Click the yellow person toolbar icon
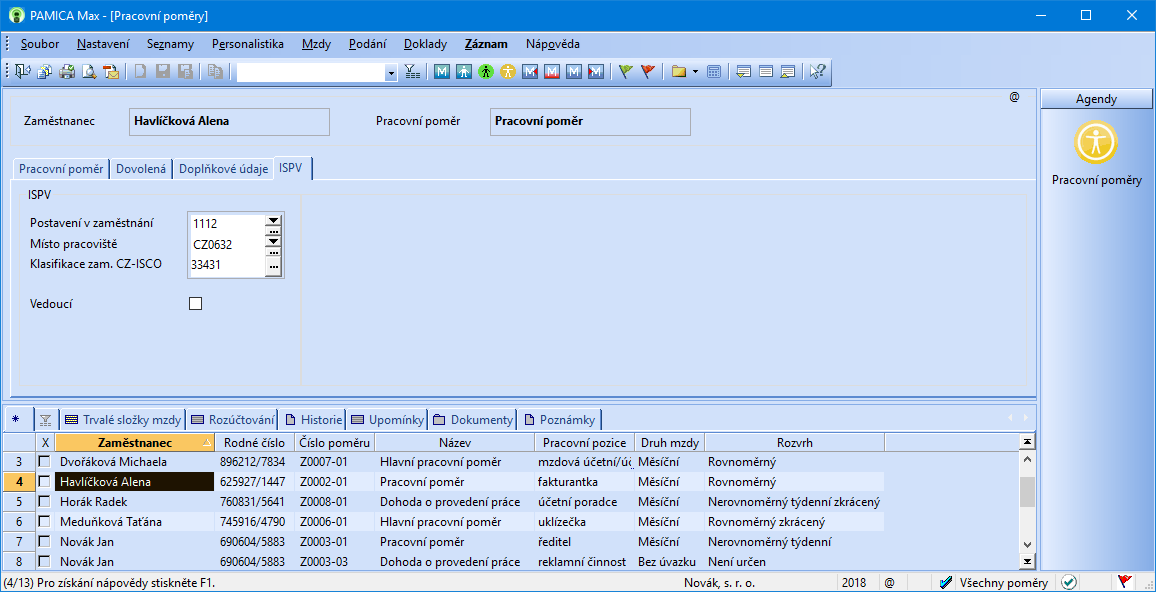Viewport: 1156px width, 592px height. point(507,72)
